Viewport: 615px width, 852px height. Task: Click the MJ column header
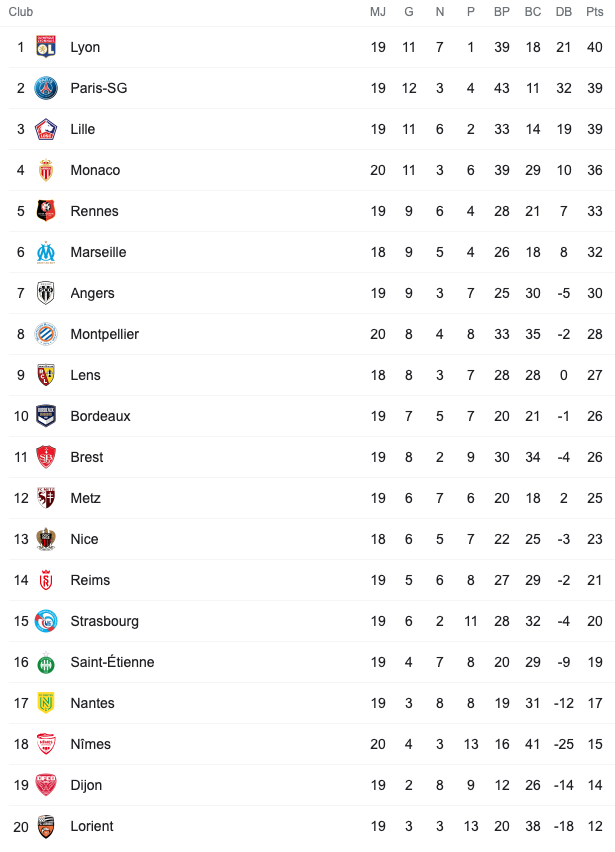(x=378, y=12)
